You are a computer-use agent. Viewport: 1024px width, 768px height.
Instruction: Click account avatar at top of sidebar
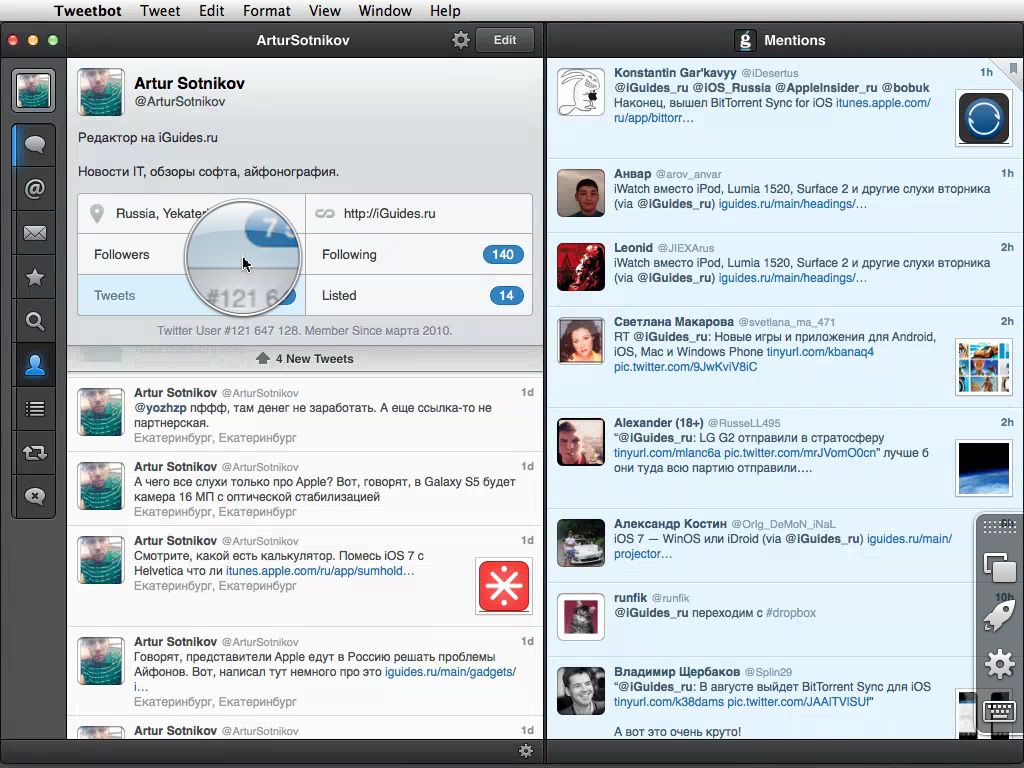(33, 90)
